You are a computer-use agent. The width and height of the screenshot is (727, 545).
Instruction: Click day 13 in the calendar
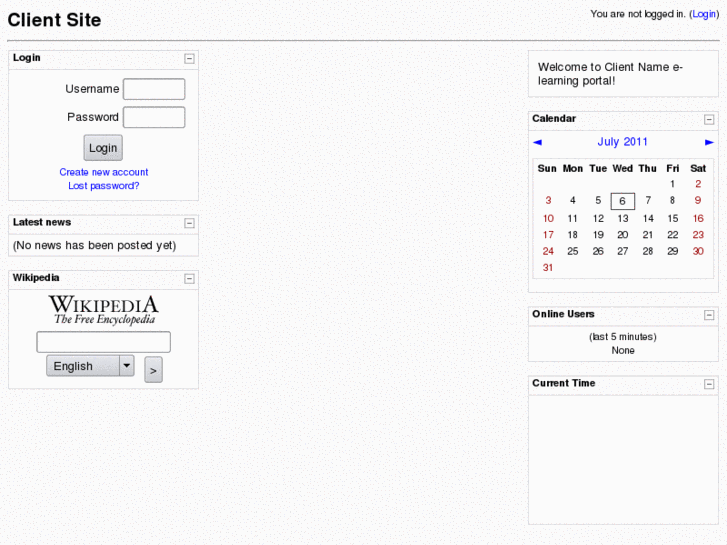click(623, 218)
